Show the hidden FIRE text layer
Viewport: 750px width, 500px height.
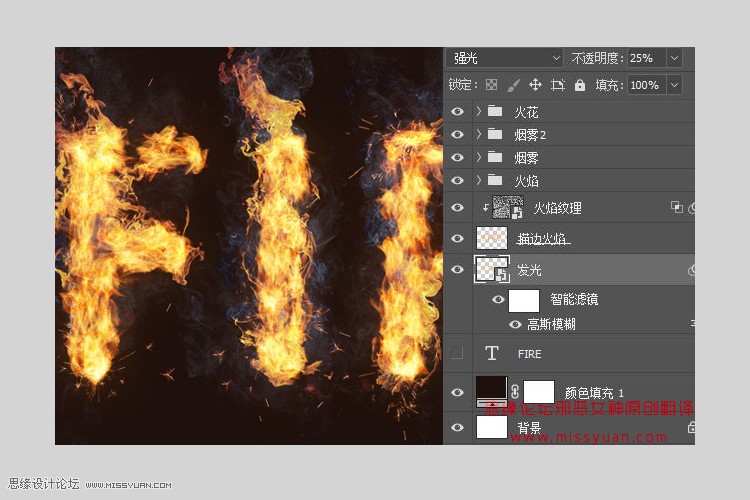457,354
